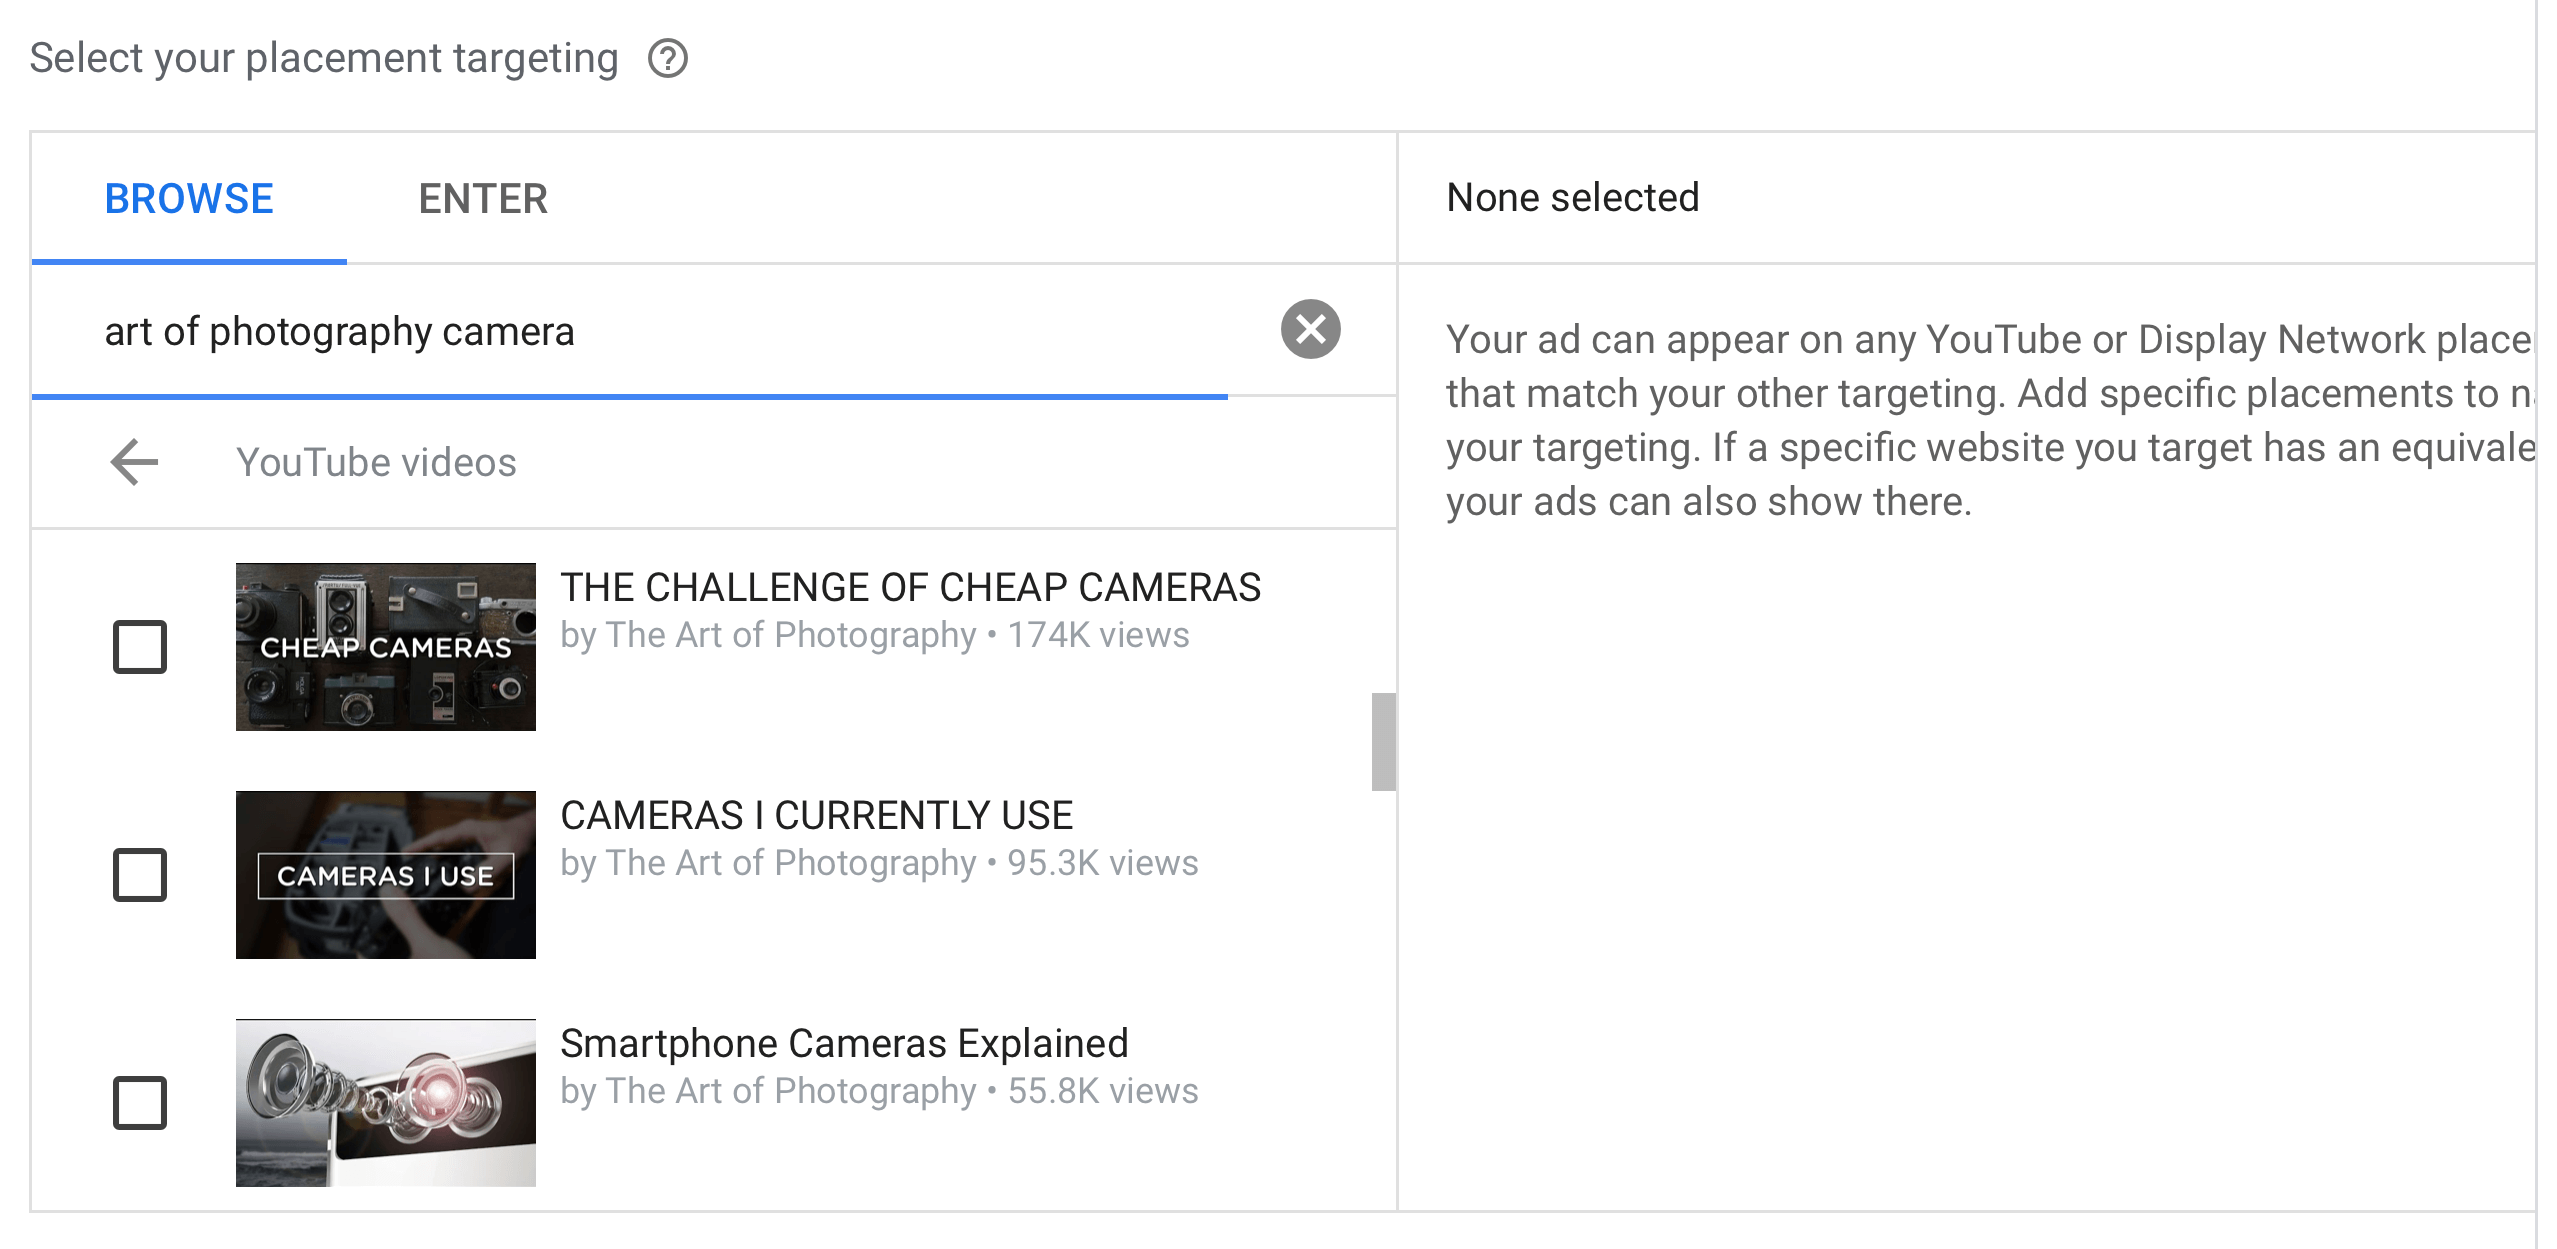Click the 174K views channel line
2557x1249 pixels.
(875, 635)
